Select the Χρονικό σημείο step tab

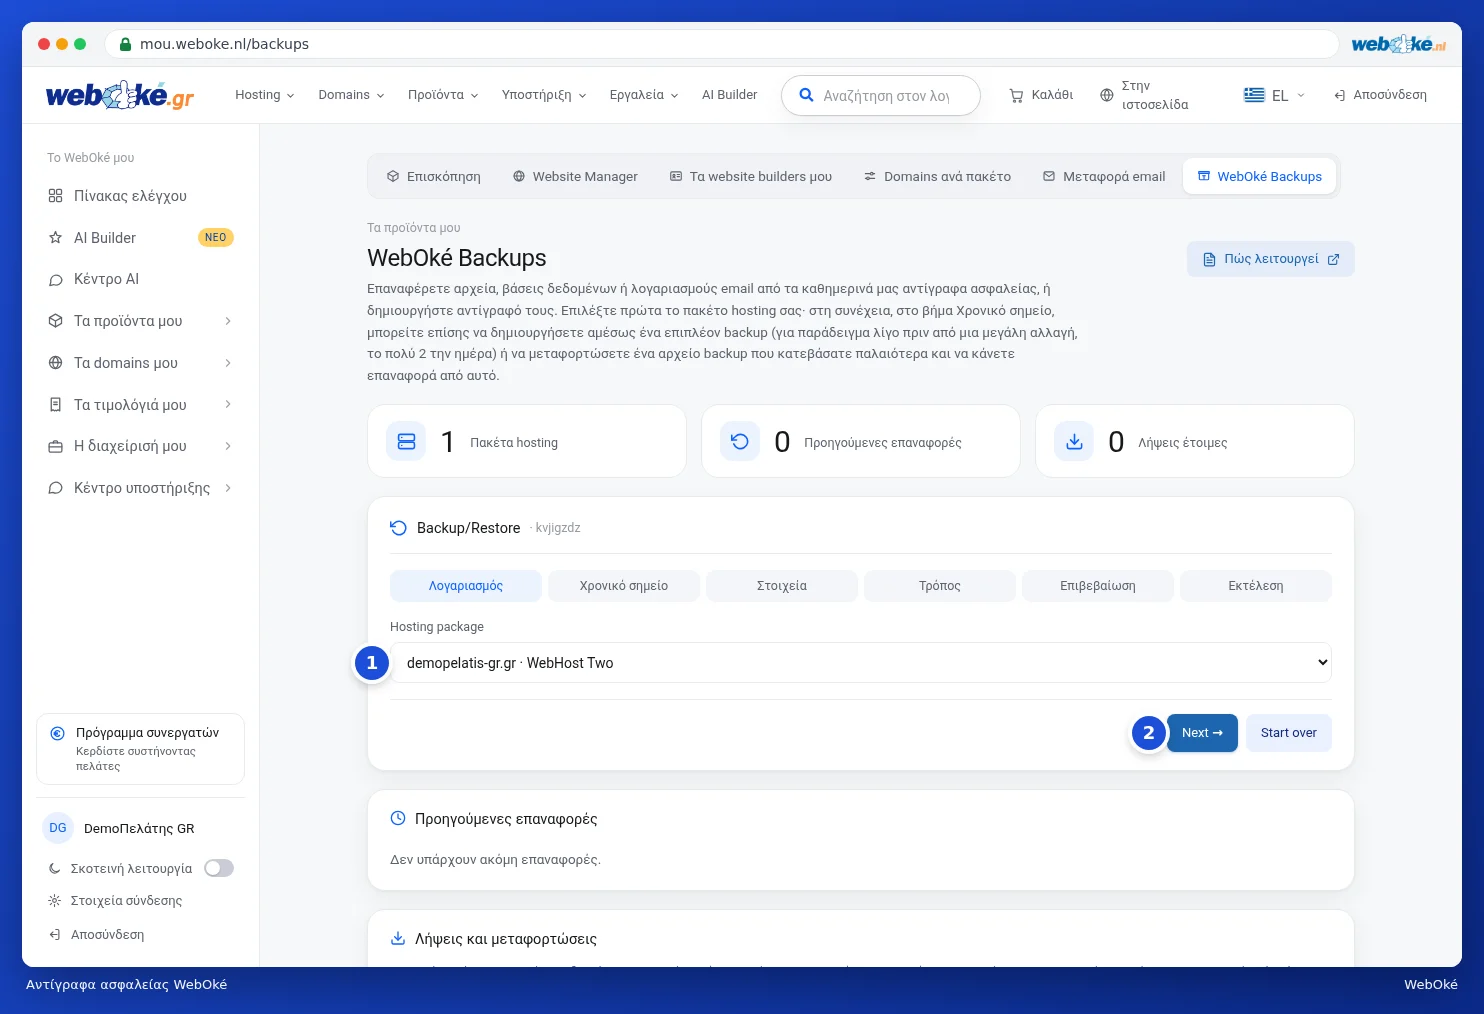[x=624, y=586]
